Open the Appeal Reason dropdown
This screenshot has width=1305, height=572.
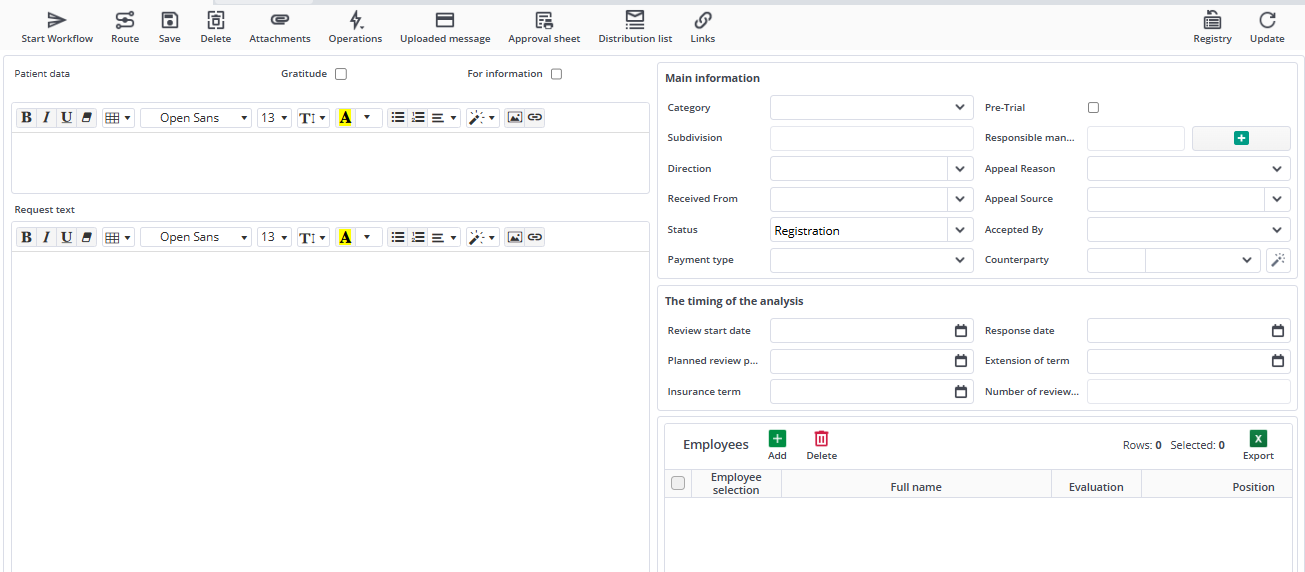coord(1189,169)
